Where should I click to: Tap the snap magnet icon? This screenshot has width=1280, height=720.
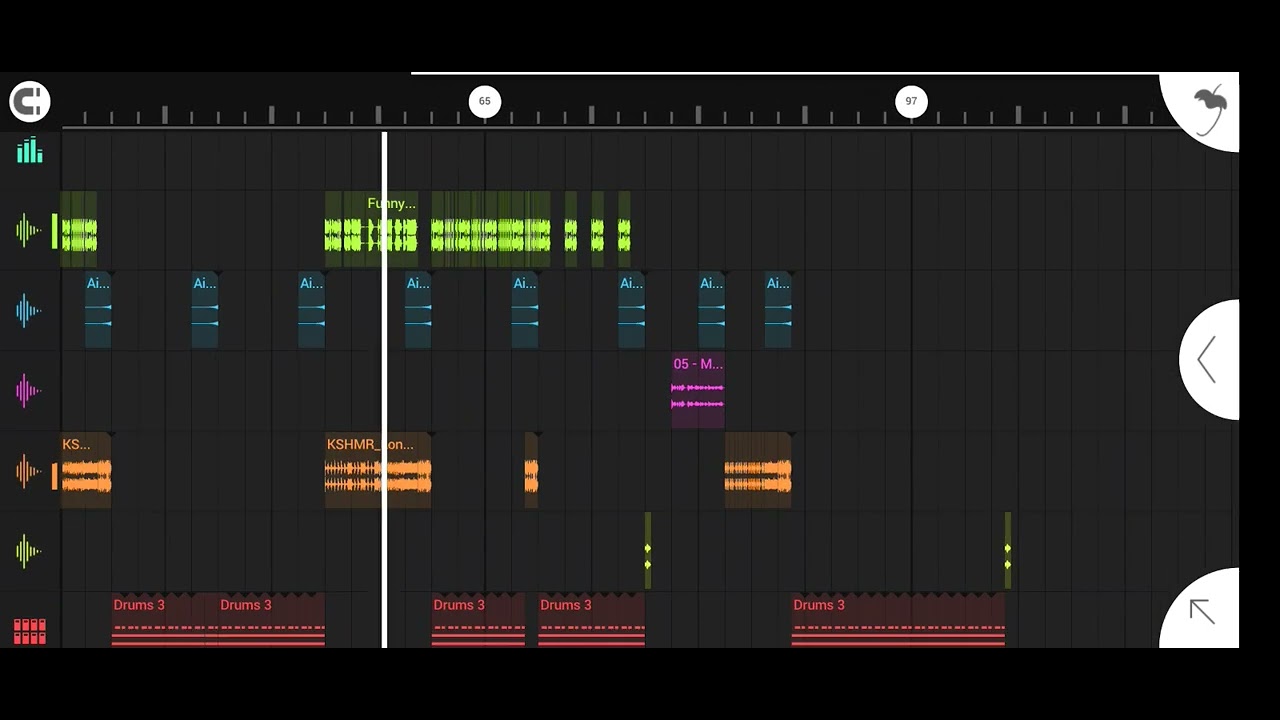click(30, 101)
